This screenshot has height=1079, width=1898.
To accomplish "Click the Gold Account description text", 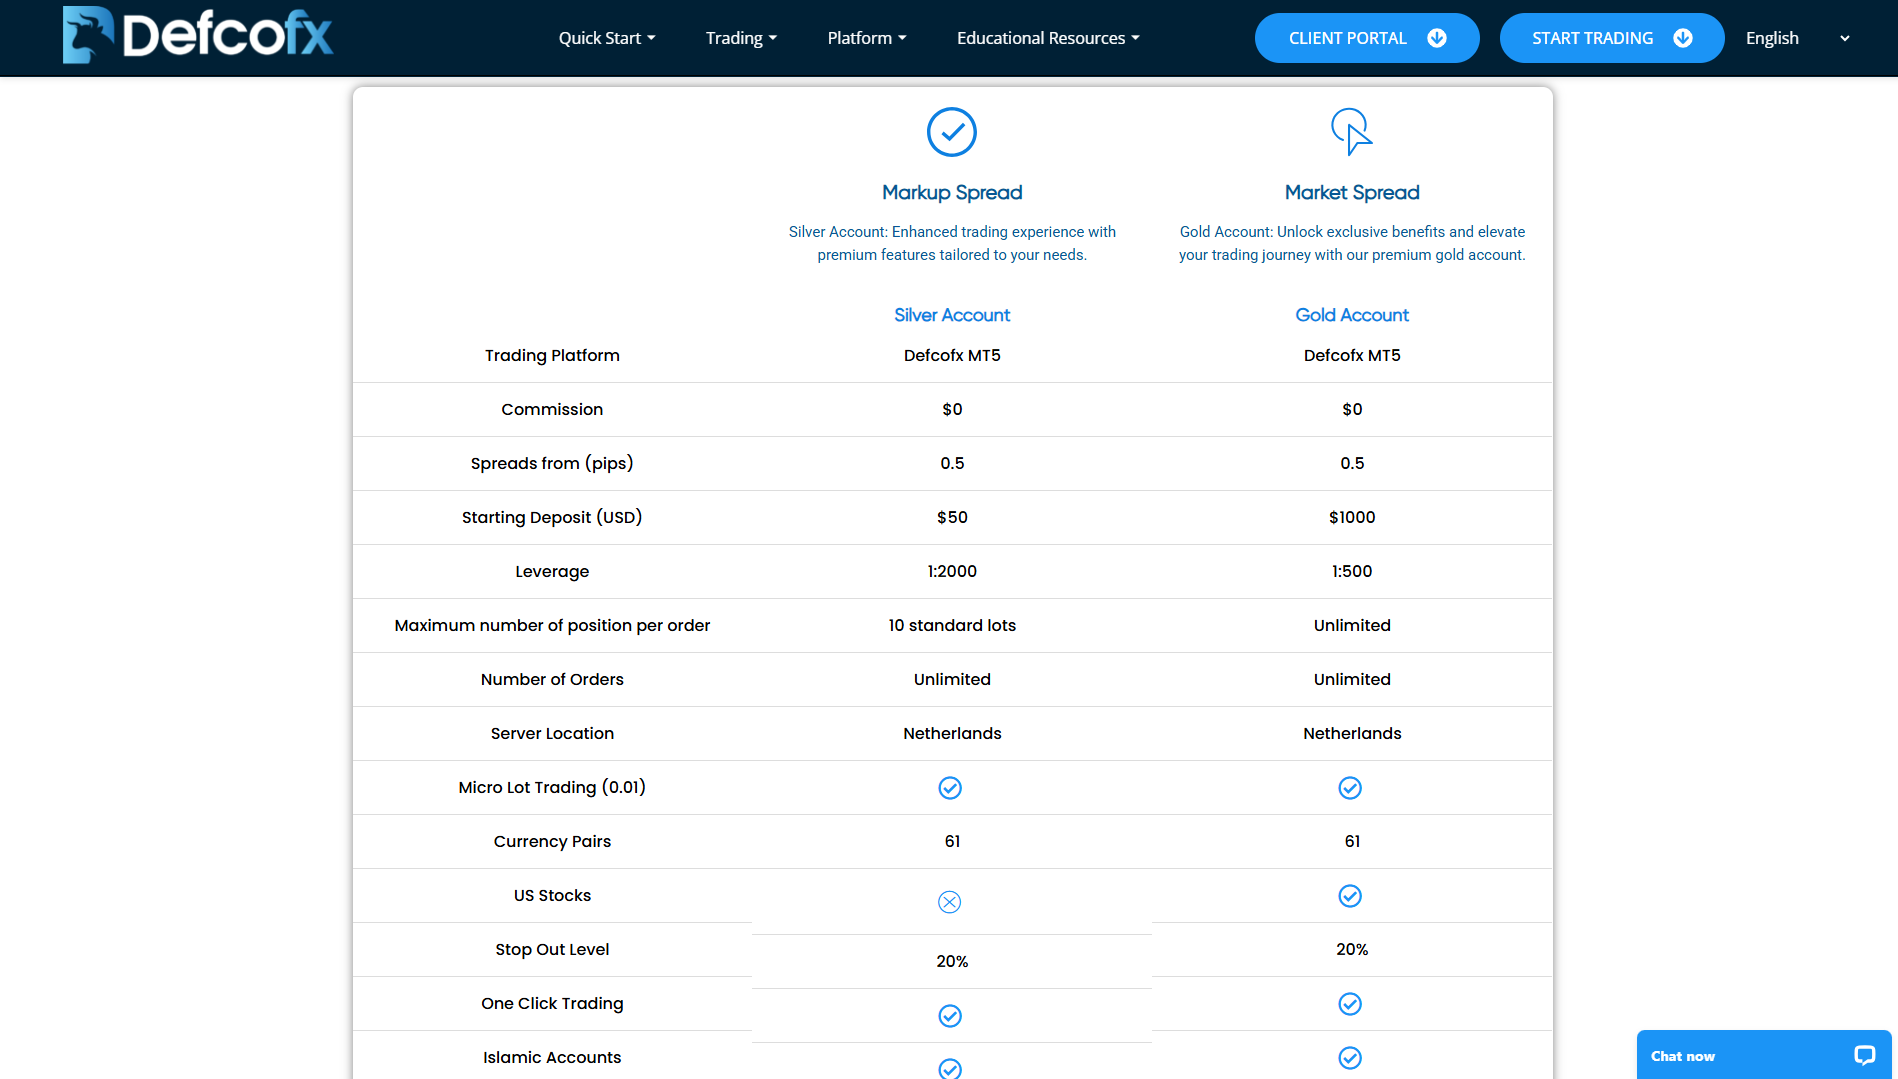I will point(1352,243).
